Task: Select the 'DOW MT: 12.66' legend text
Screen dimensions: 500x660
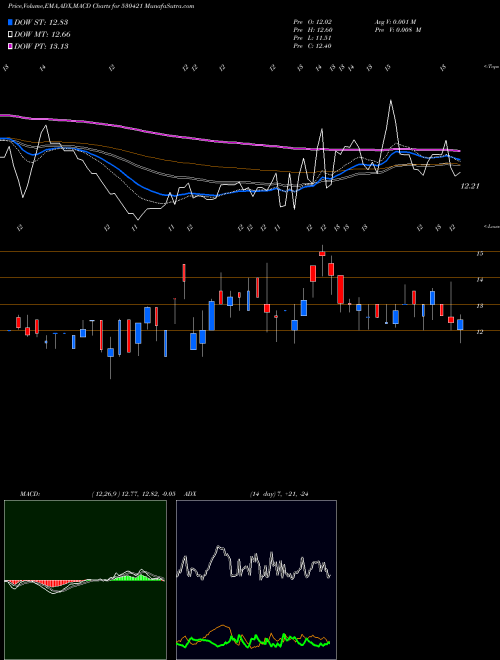Action: (42, 35)
